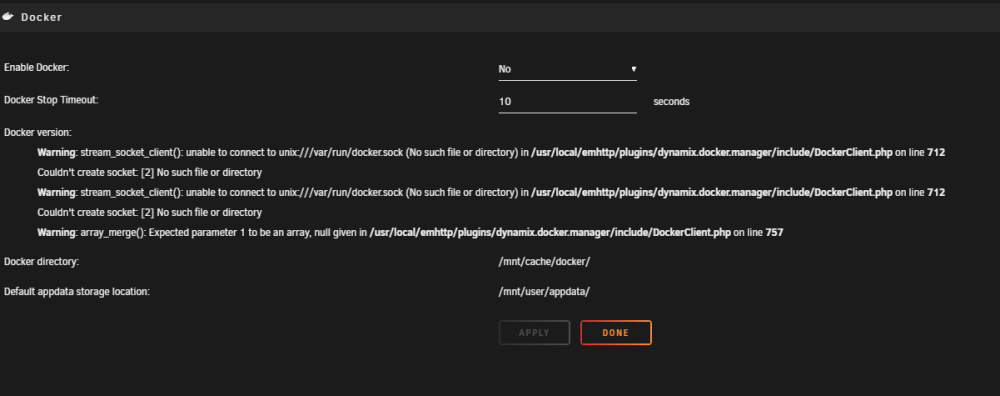This screenshot has height=396, width=1000.
Task: Click the 'Docker Stop Timeout:' label
Action: tap(51, 99)
